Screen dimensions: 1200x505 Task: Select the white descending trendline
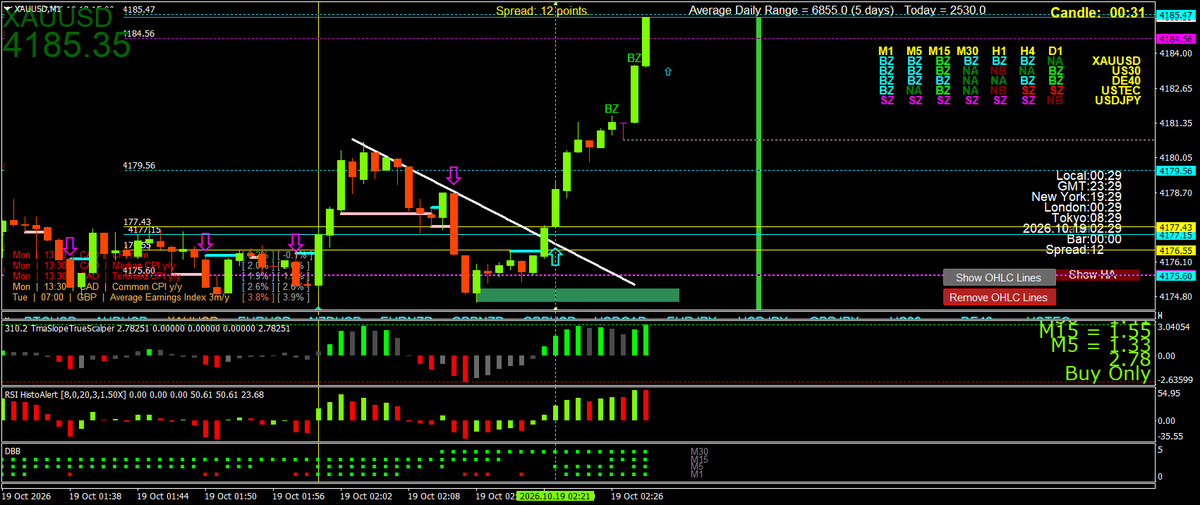click(493, 212)
